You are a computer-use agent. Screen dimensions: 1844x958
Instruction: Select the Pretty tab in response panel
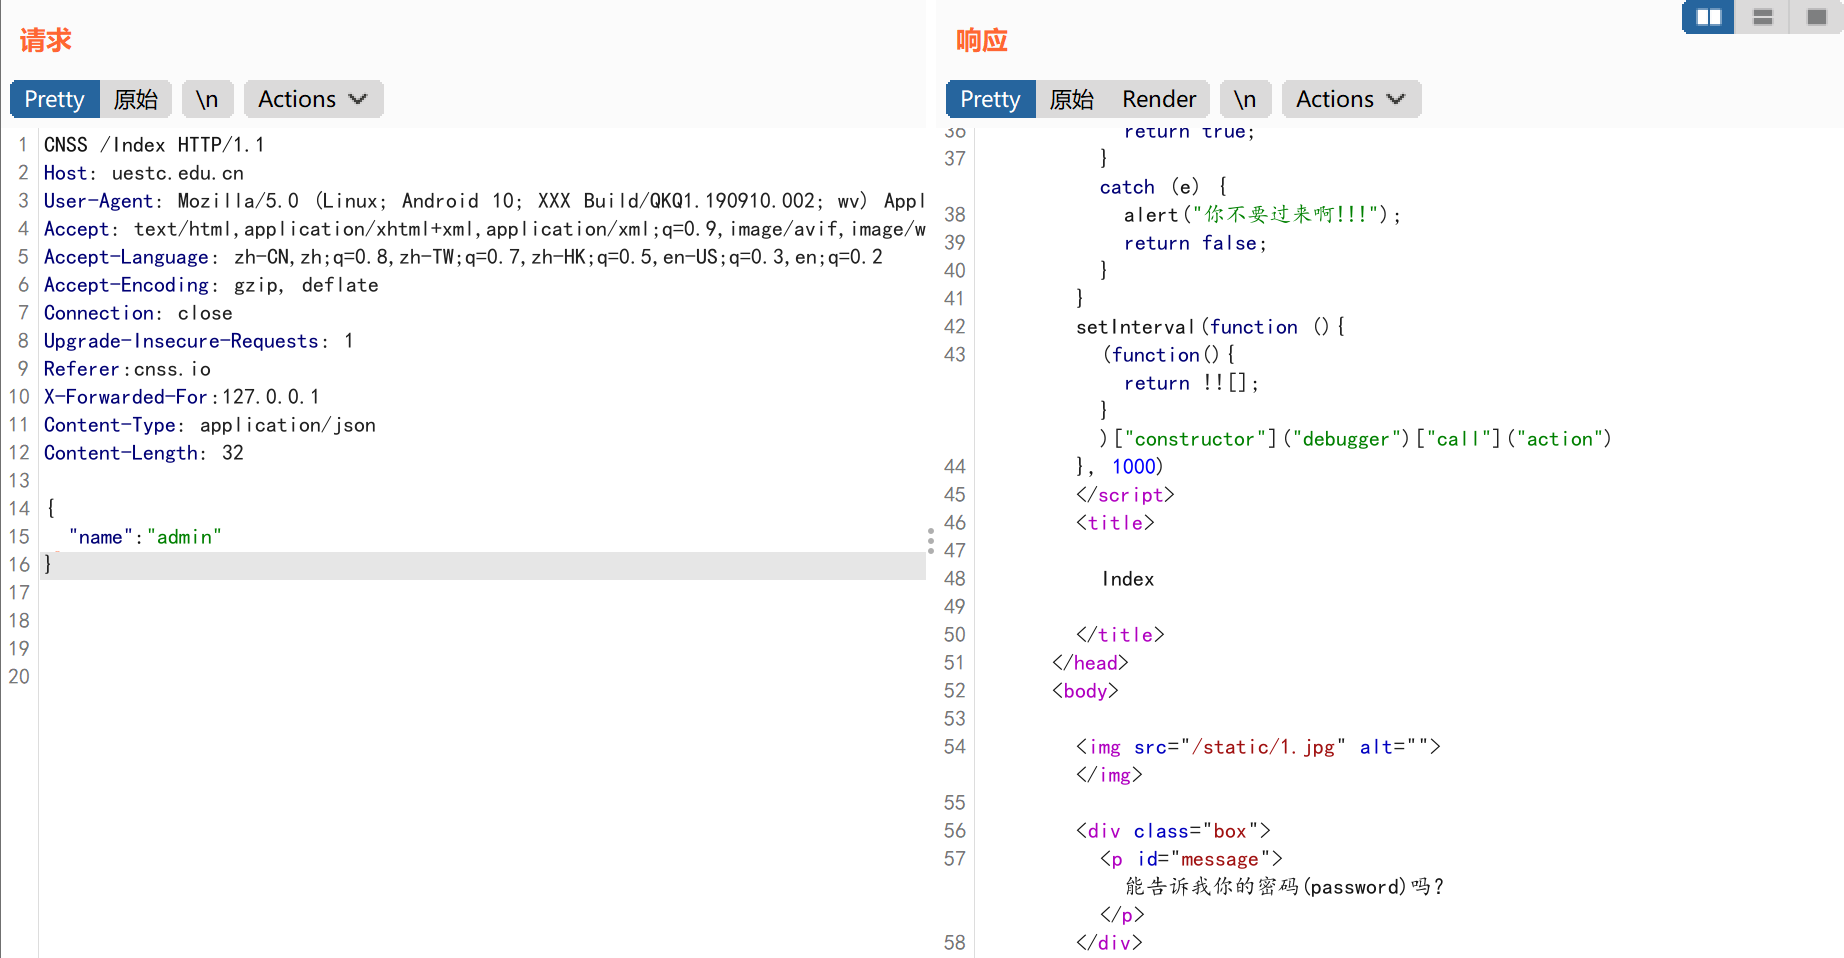coord(991,99)
